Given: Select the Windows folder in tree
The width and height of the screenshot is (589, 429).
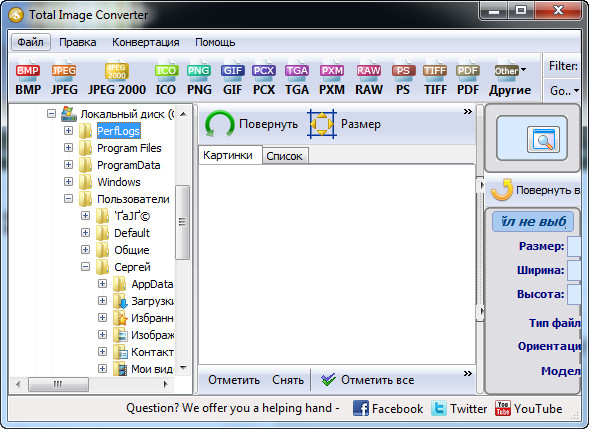Looking at the screenshot, I should pyautogui.click(x=119, y=182).
